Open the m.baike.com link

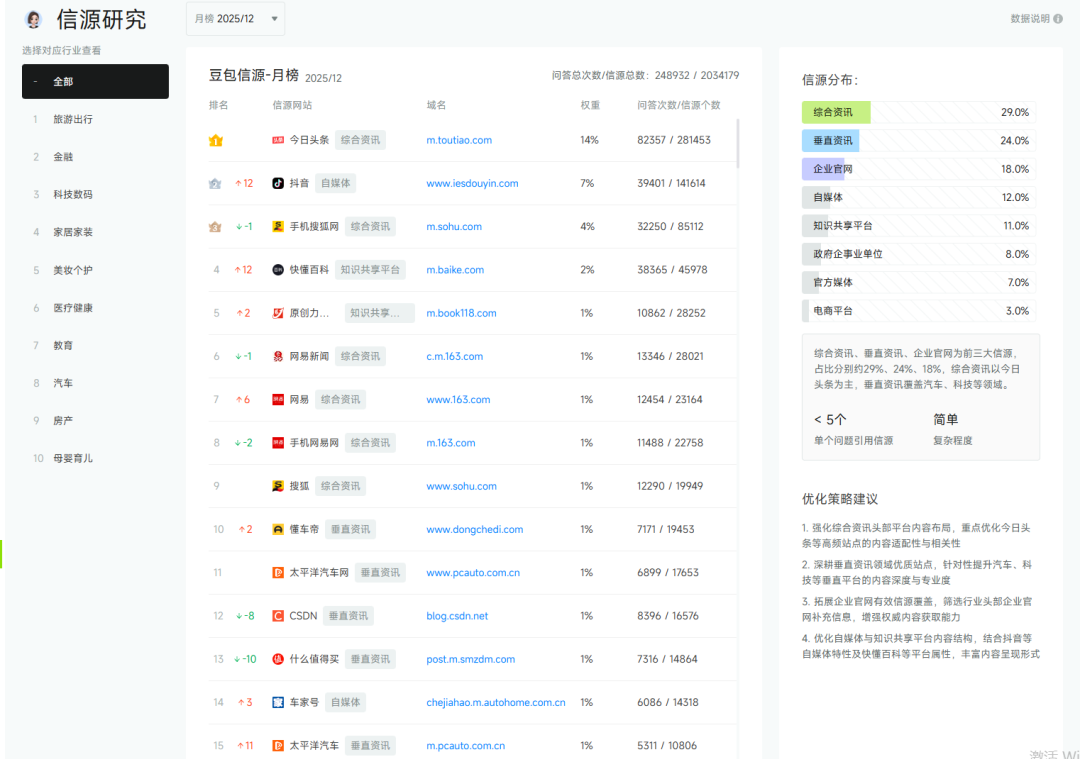pos(455,270)
